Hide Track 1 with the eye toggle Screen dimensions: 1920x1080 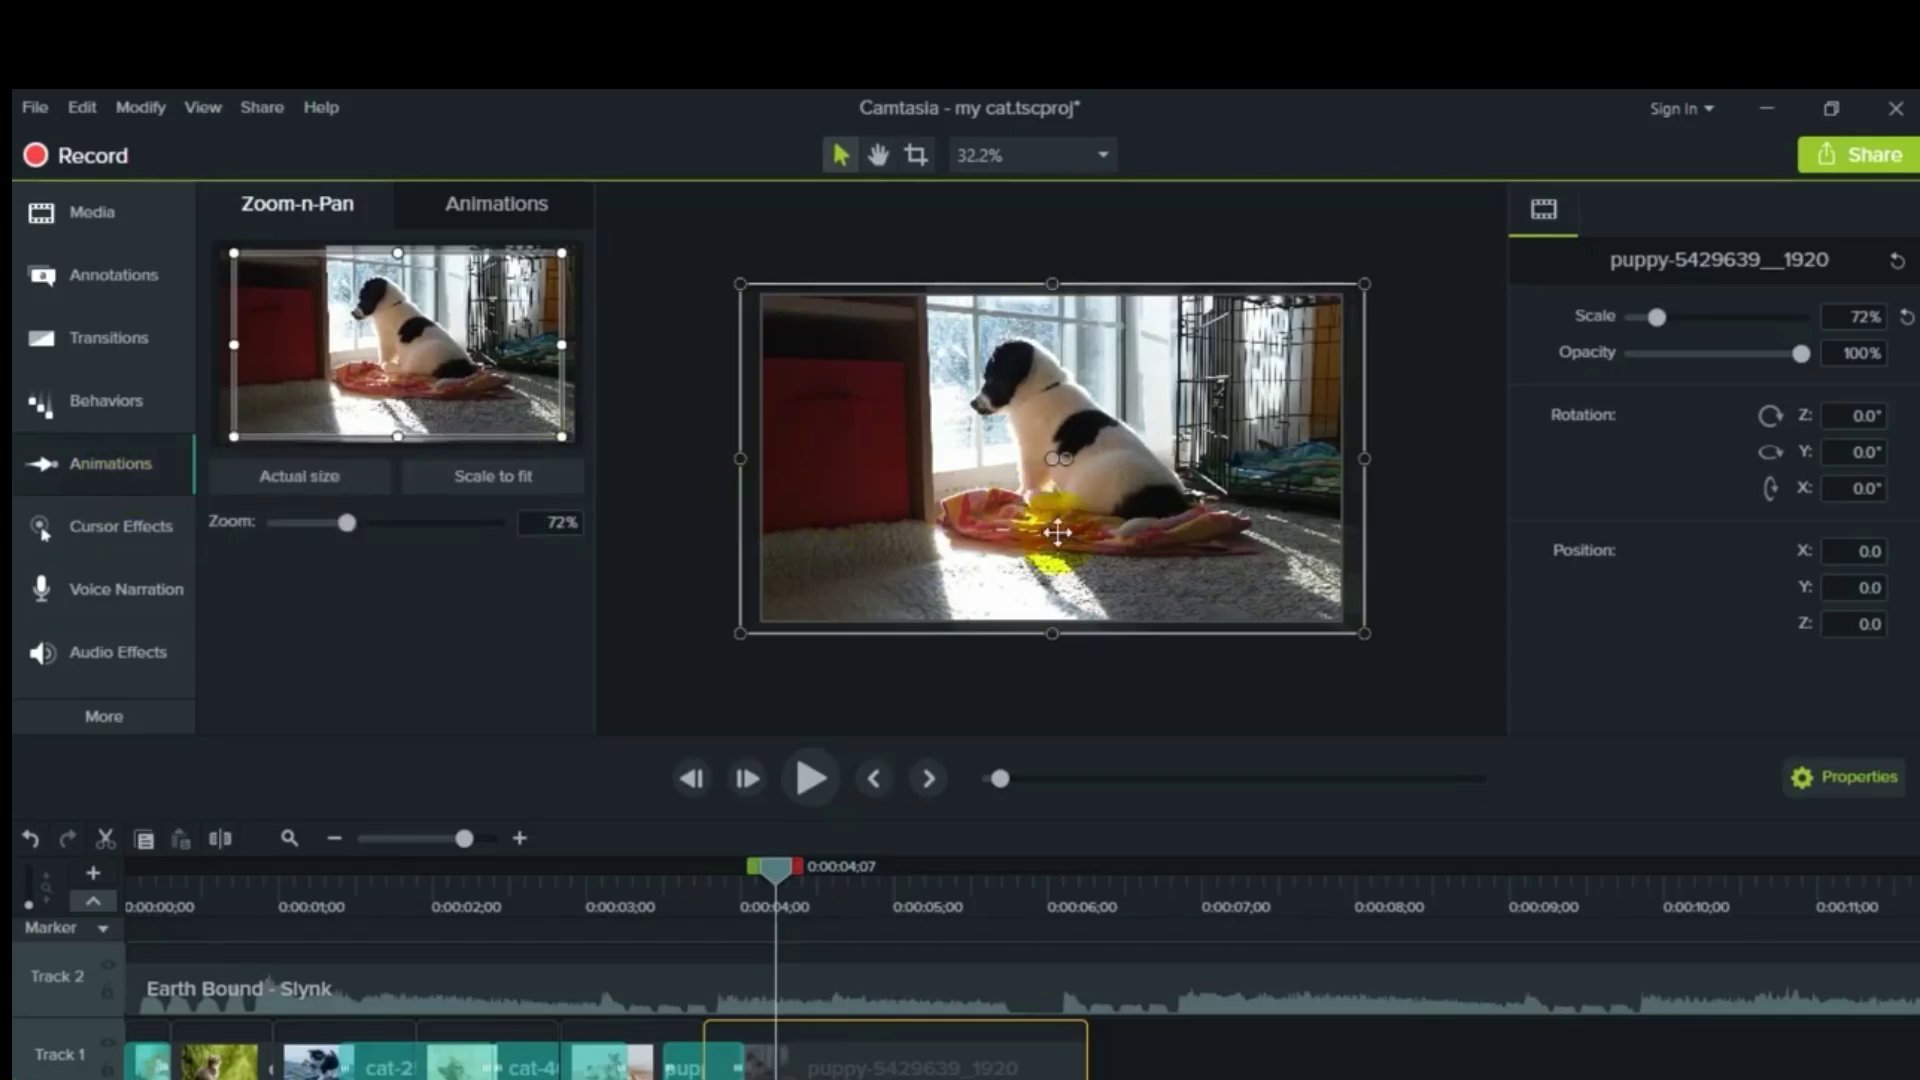click(x=108, y=1042)
